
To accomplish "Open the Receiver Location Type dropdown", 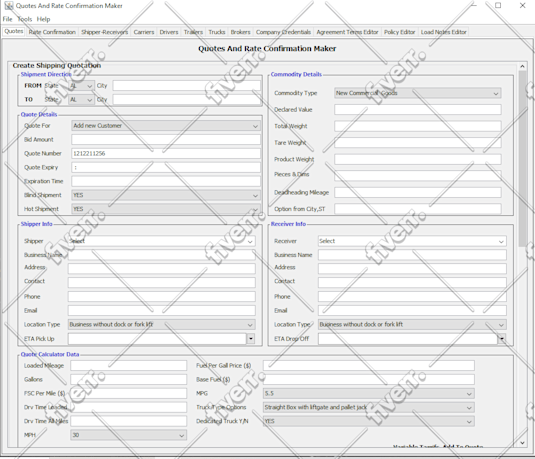I will point(412,325).
